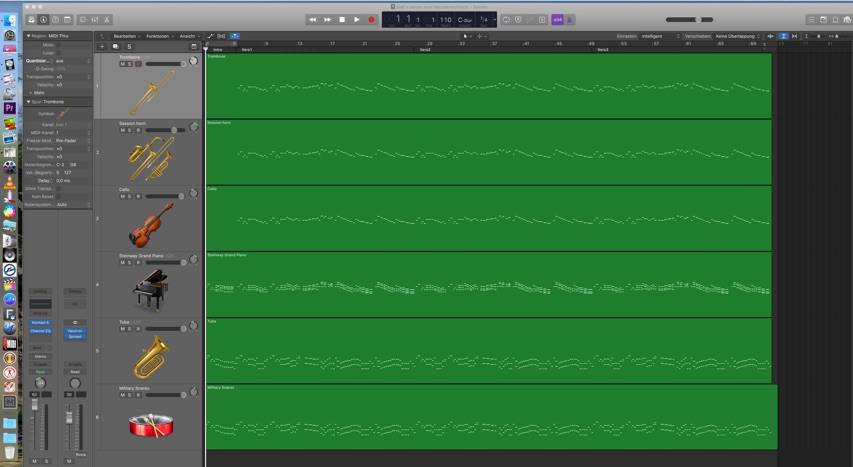Expand the Mehr disclosure triangle
The height and width of the screenshot is (467, 853).
(30, 93)
